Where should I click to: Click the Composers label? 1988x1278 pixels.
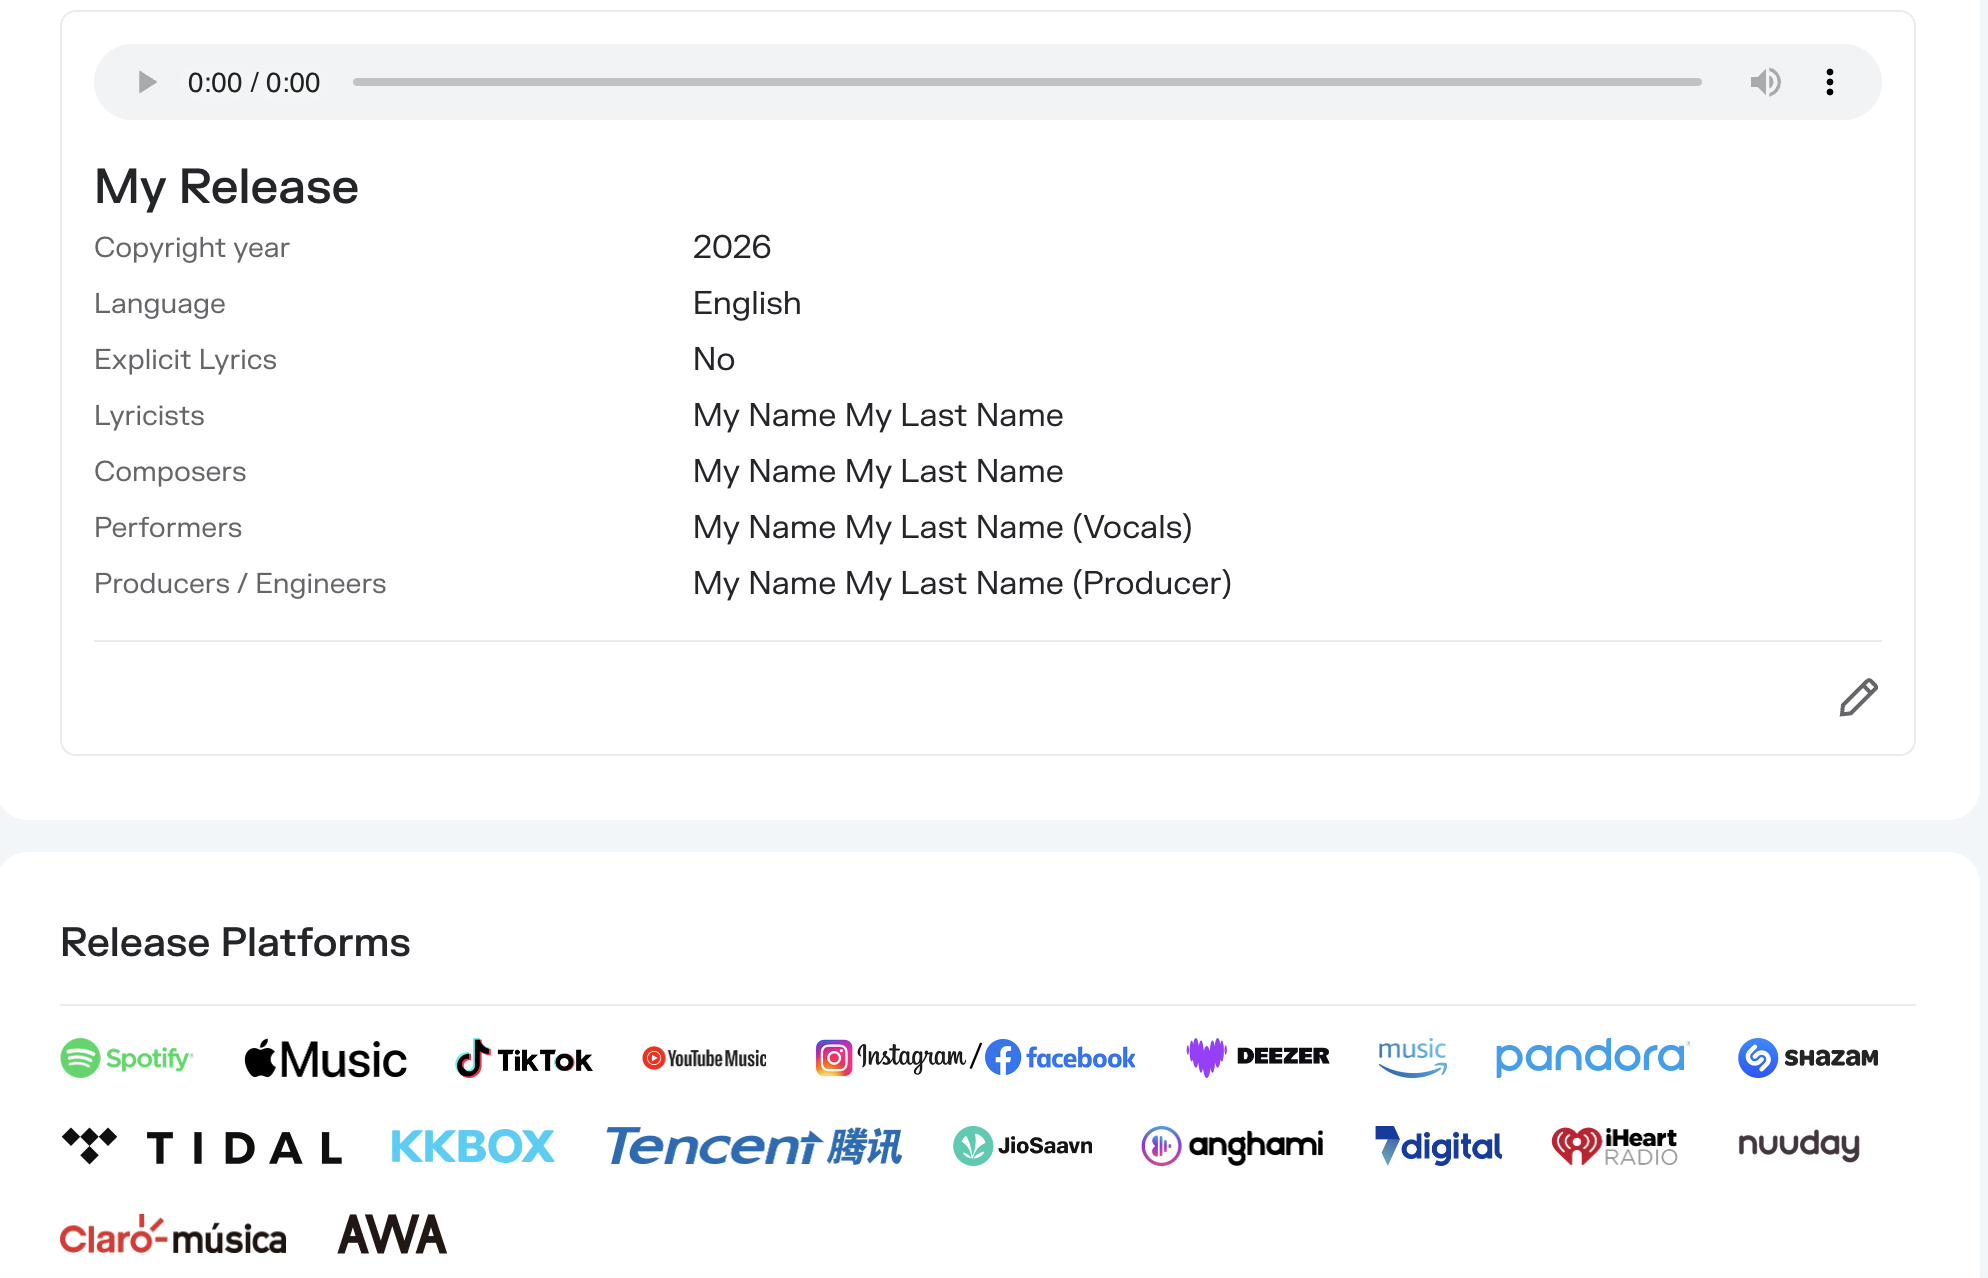pos(170,472)
